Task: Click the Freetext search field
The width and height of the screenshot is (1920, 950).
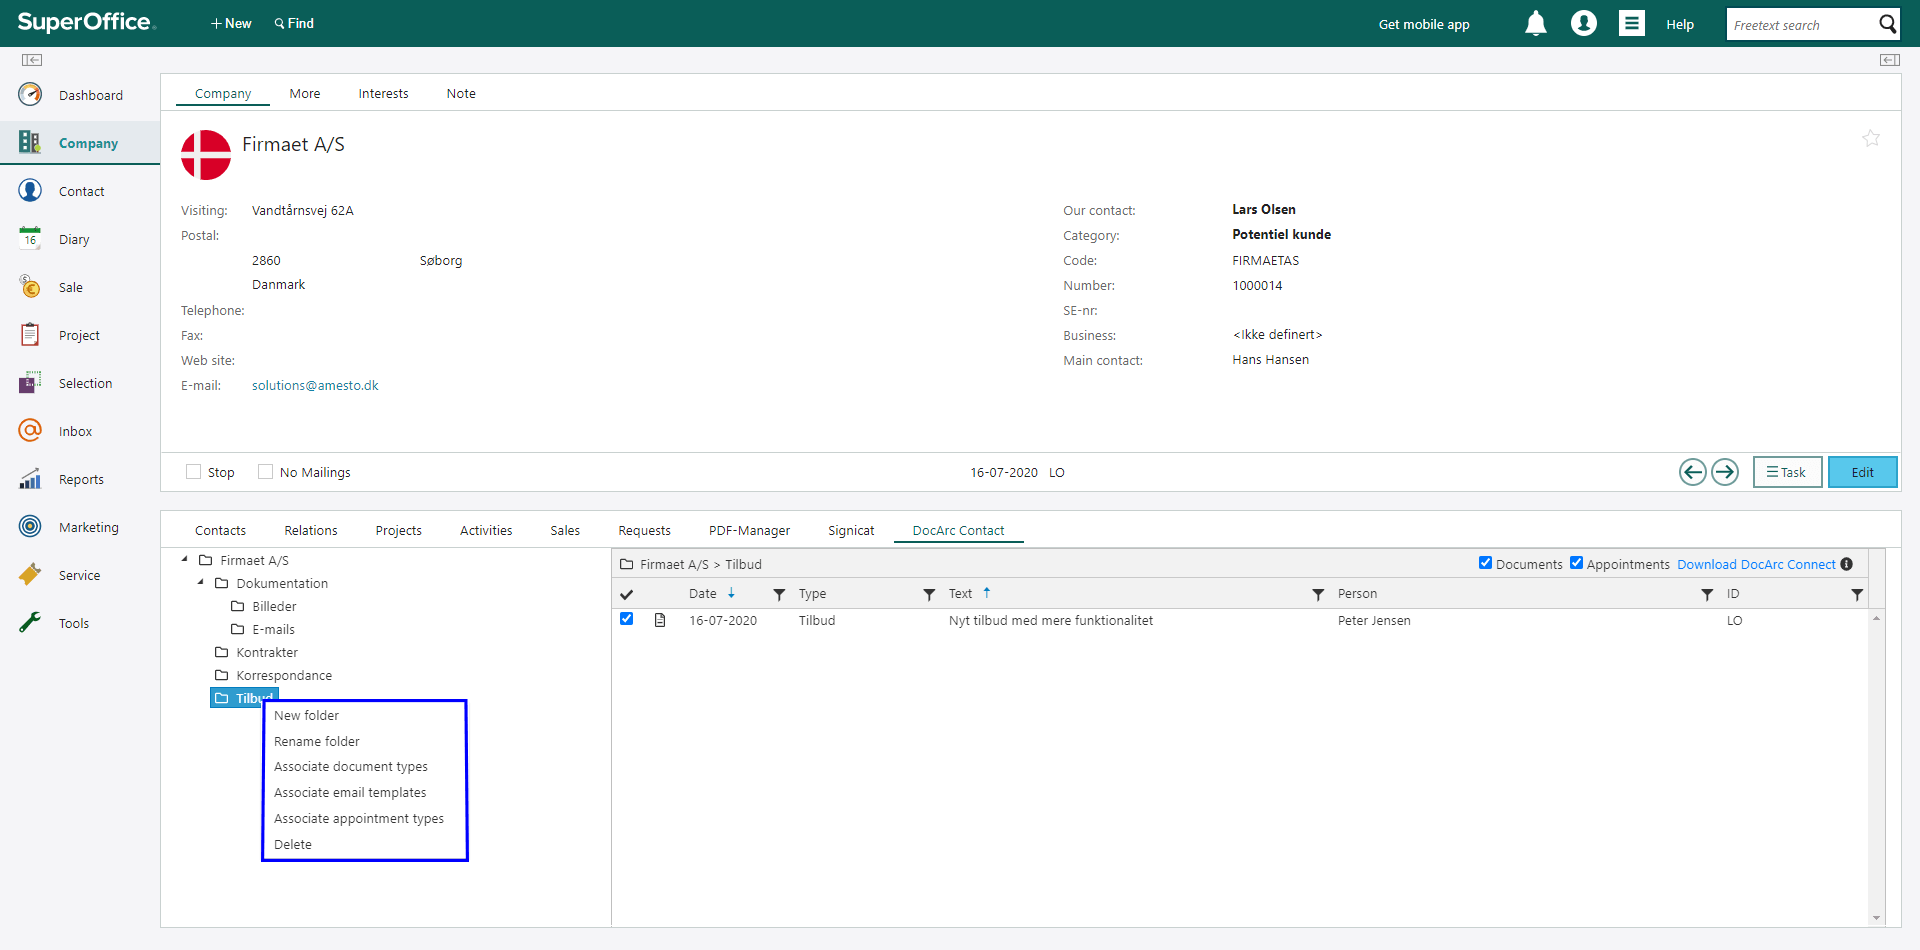Action: point(1799,25)
